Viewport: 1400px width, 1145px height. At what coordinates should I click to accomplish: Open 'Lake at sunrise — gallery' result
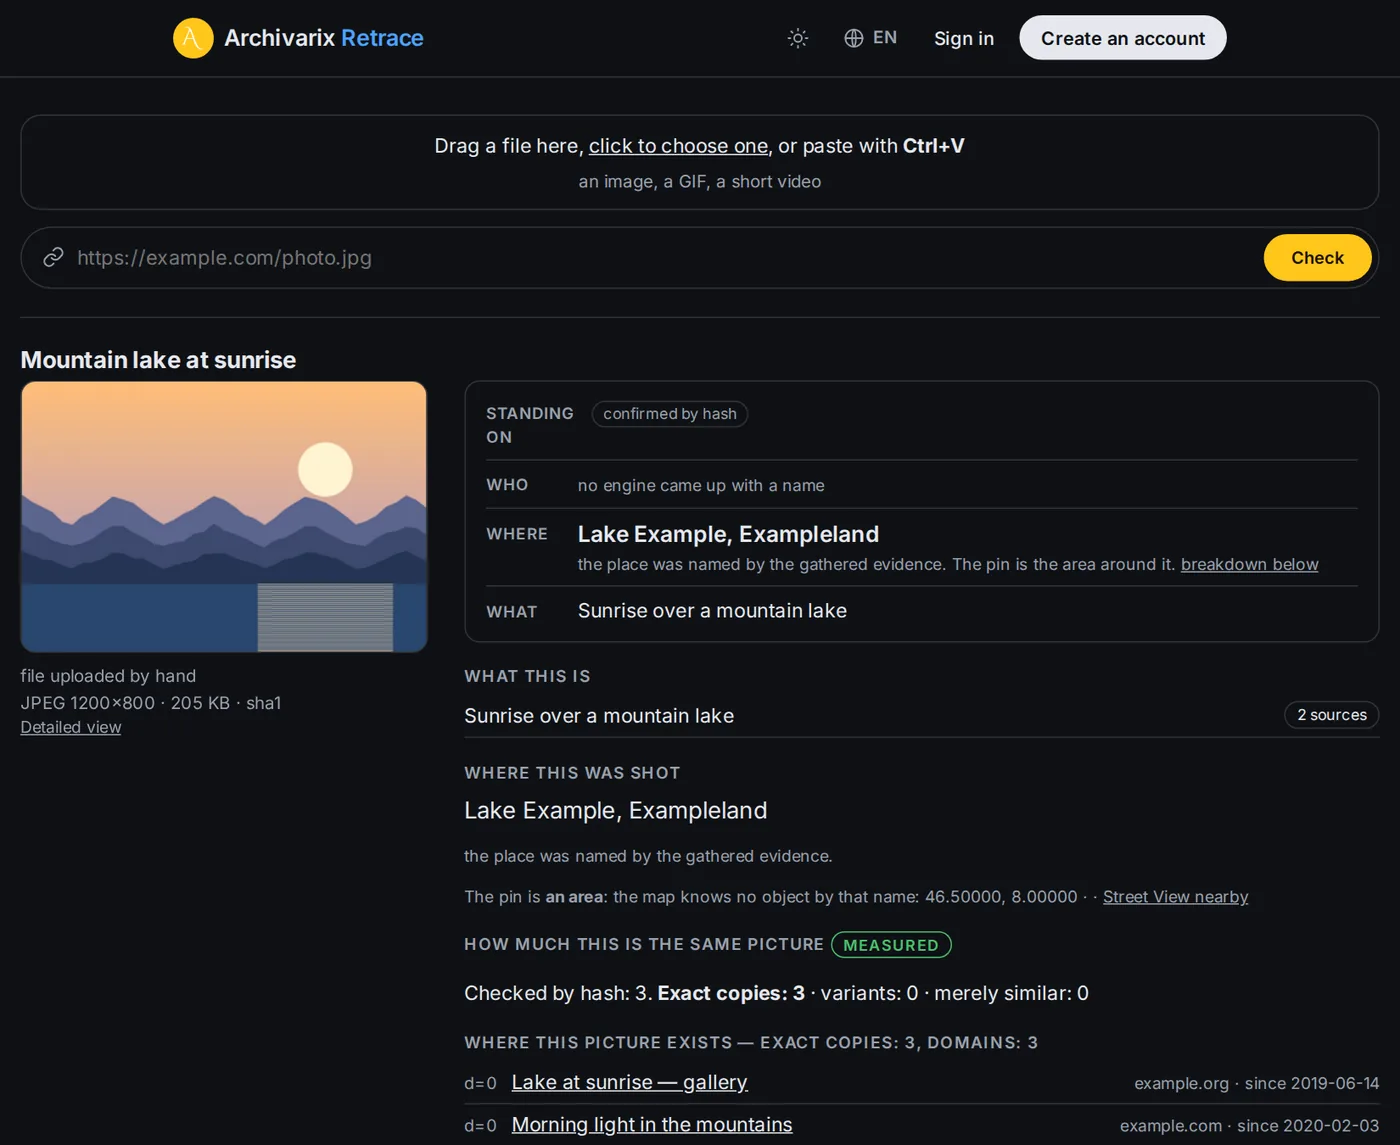630,1082
